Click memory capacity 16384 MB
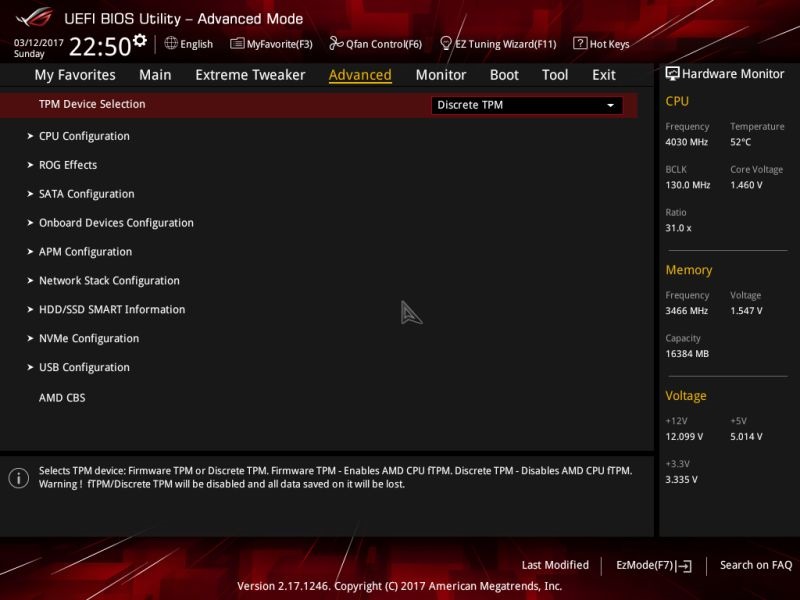Image resolution: width=800 pixels, height=600 pixels. point(687,354)
